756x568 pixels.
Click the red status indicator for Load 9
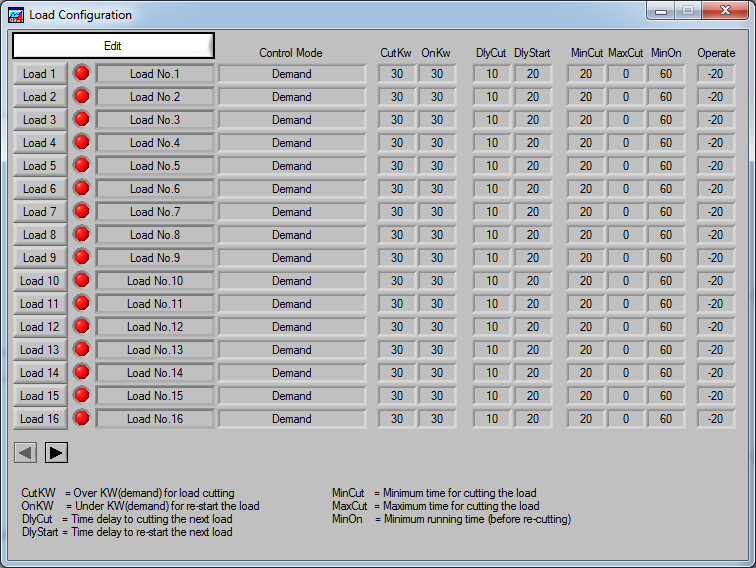[81, 257]
